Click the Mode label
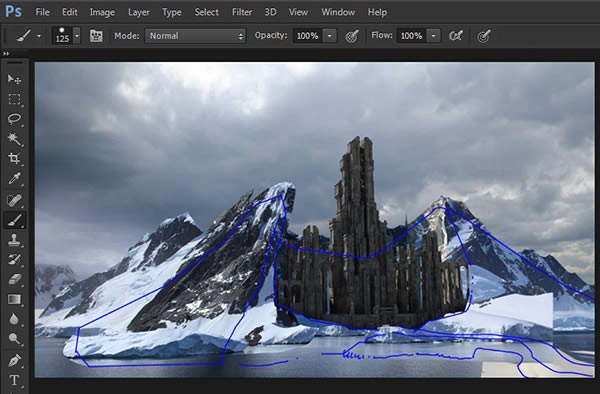This screenshot has width=600, height=394. [127, 36]
